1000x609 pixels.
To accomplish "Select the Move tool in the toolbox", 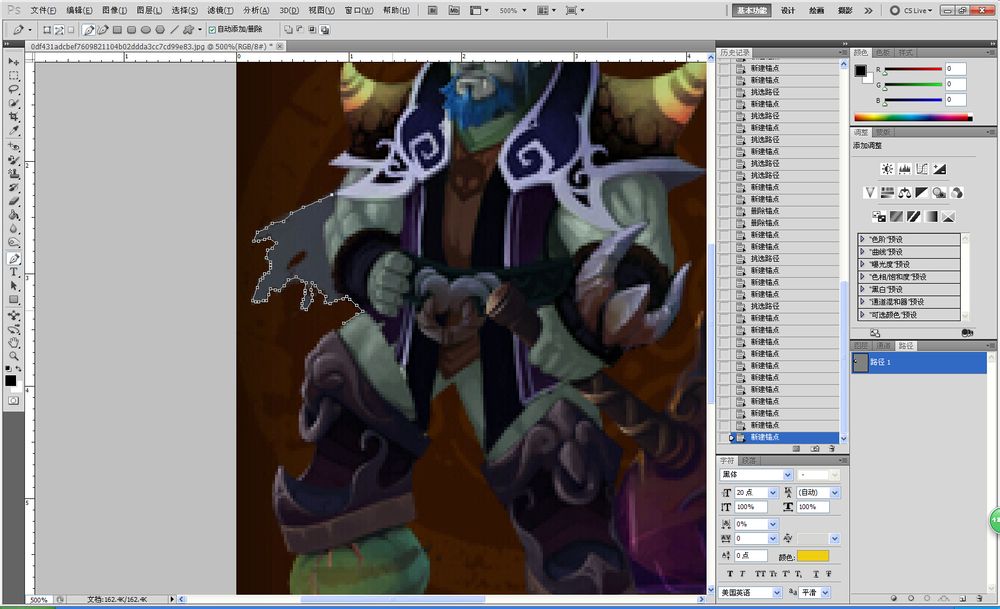I will point(13,61).
